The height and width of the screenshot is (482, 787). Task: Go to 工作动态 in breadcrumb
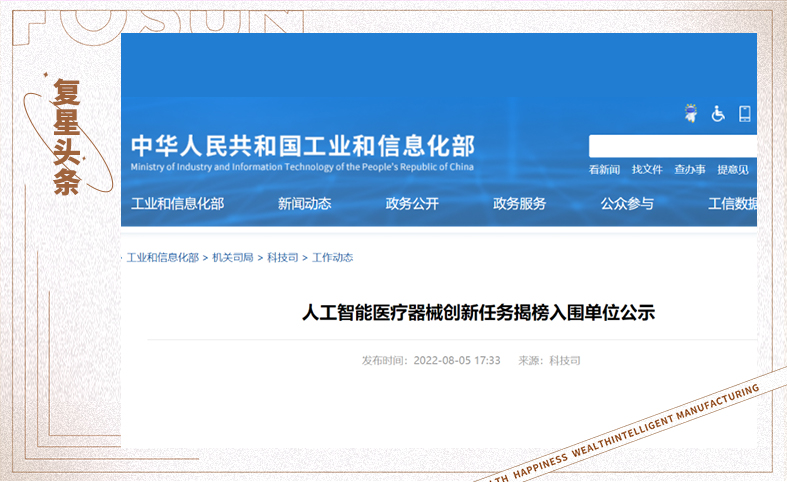coord(333,258)
